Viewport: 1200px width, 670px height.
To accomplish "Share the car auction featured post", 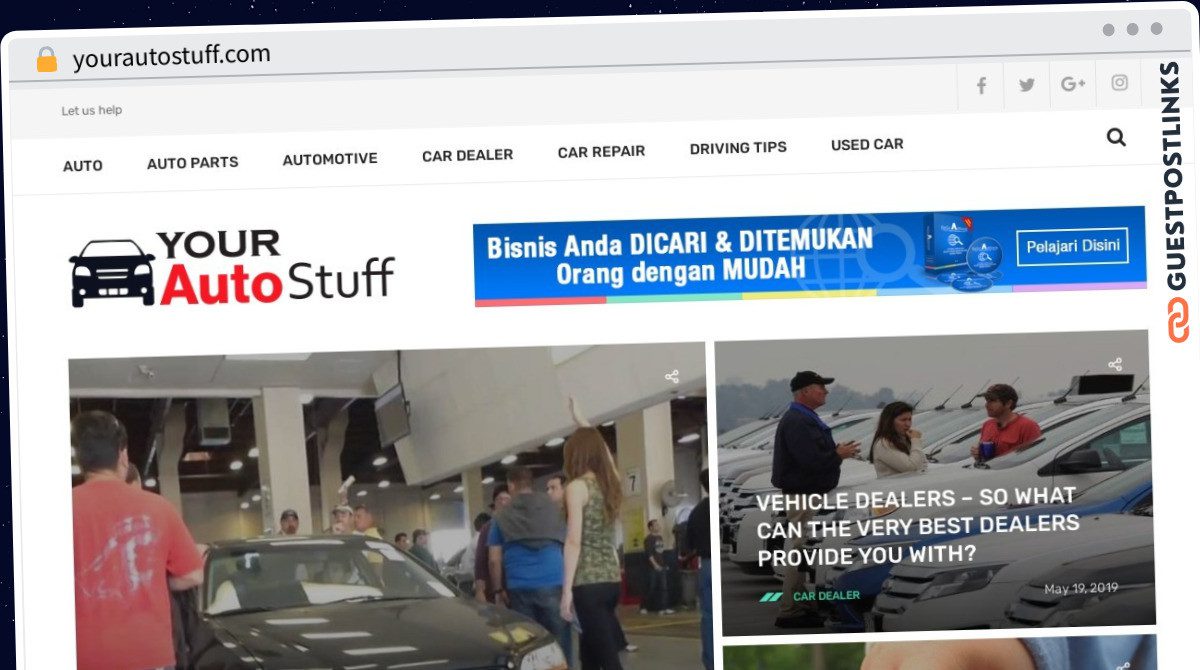I will click(672, 377).
